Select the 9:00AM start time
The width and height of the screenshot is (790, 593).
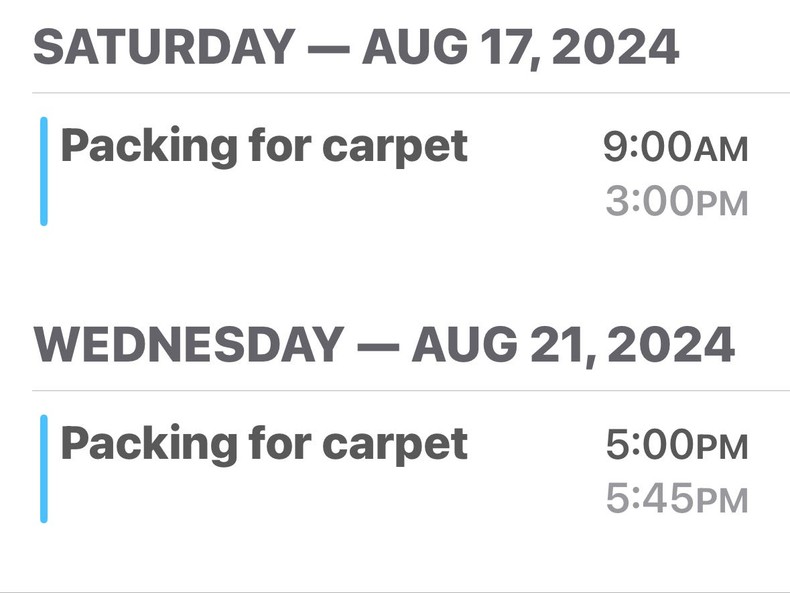[x=675, y=148]
